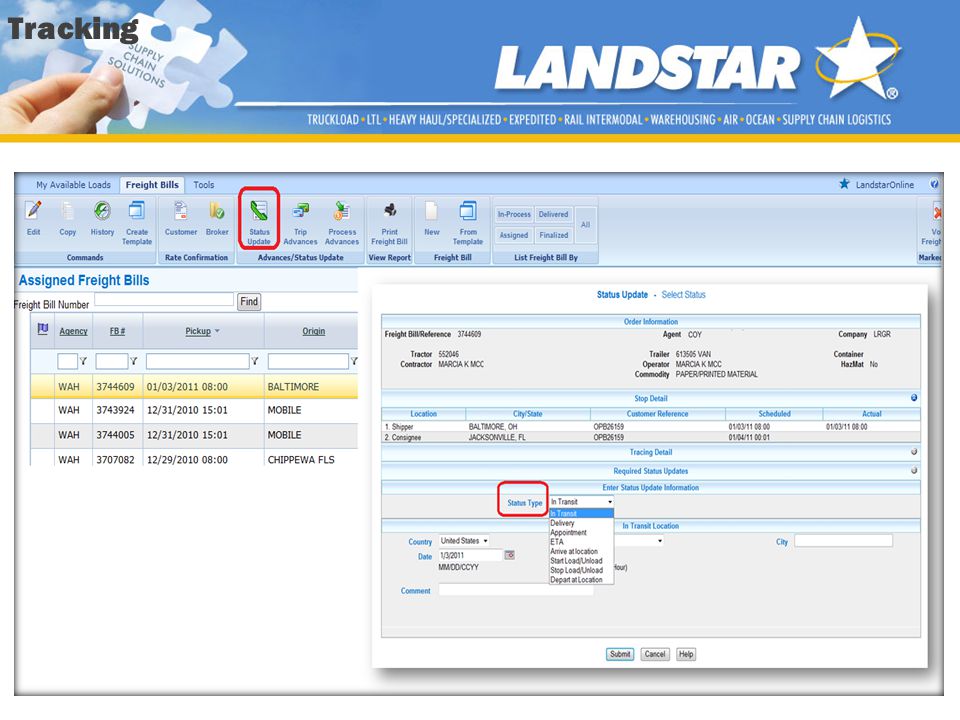This screenshot has height=720, width=960.
Task: Sort by Agency column header
Action: pyautogui.click(x=73, y=331)
